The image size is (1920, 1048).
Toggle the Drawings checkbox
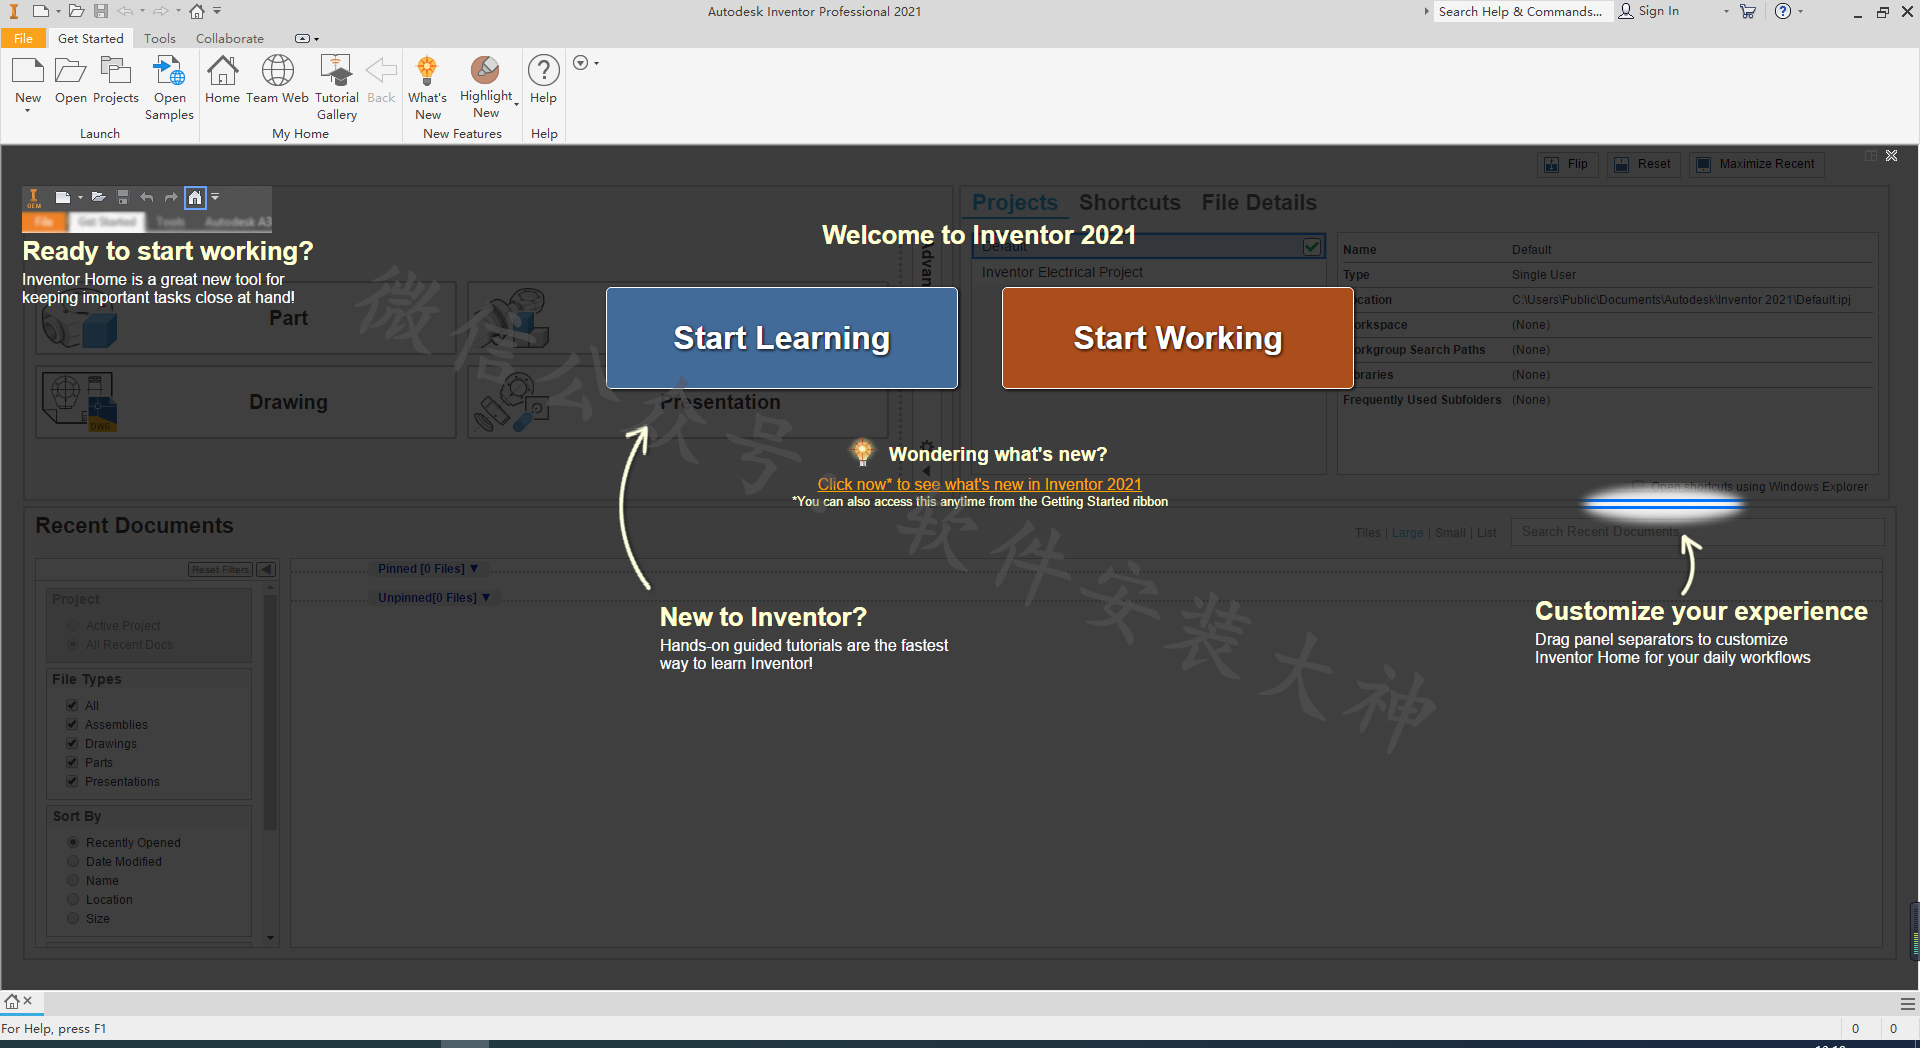click(72, 743)
